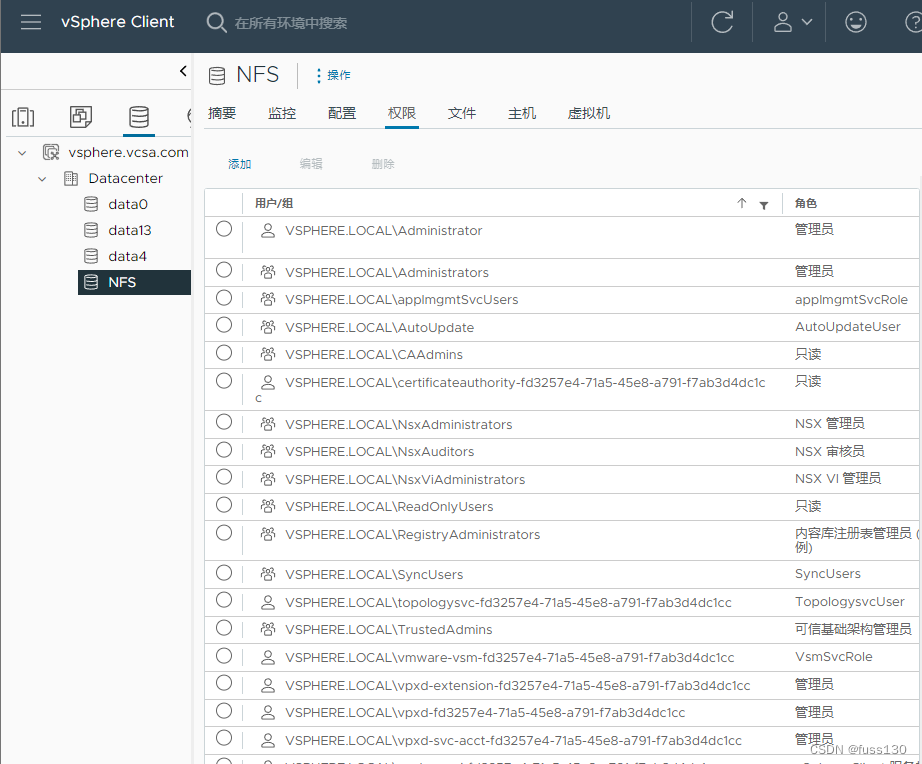Select radio for certificateauthority row

click(x=223, y=381)
